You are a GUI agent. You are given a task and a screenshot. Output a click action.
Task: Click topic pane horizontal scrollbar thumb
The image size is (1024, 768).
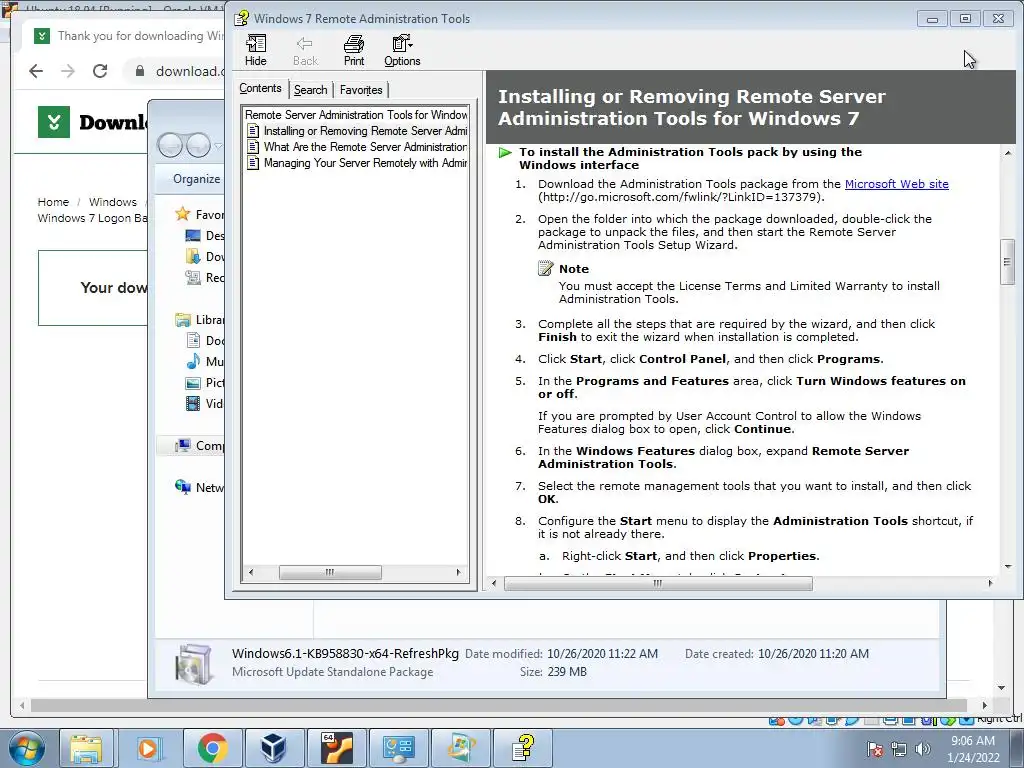point(658,583)
